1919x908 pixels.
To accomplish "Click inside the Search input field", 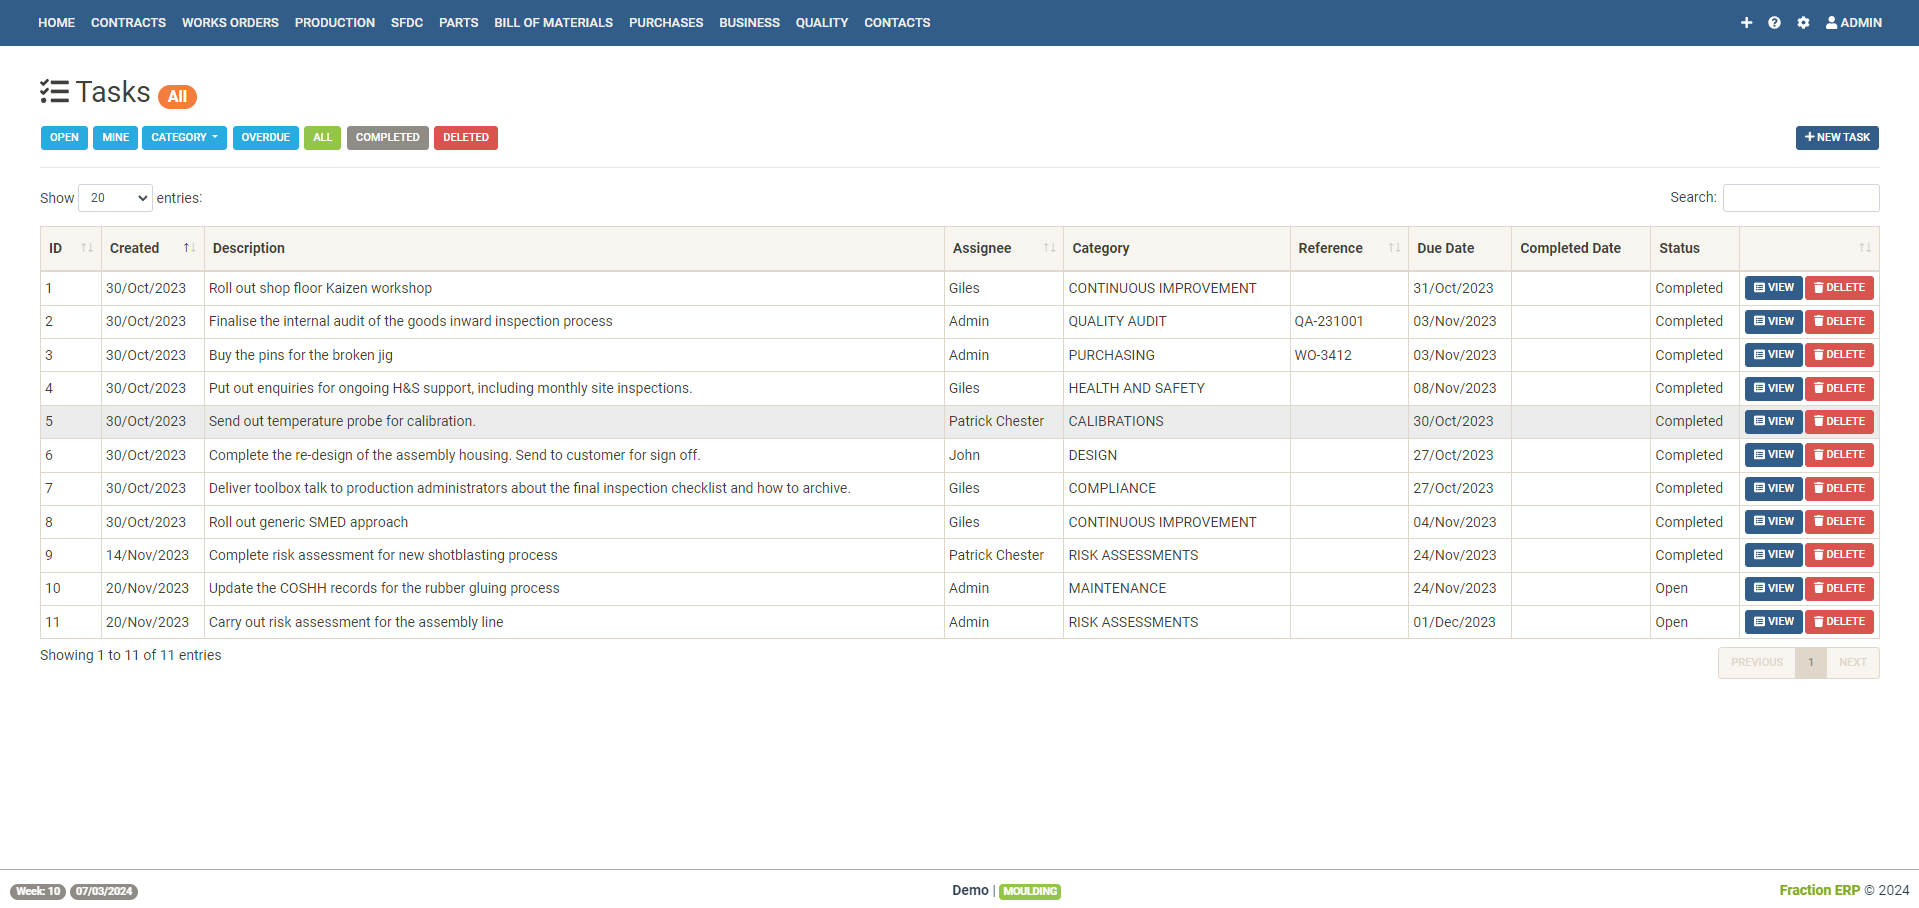I will point(1800,197).
